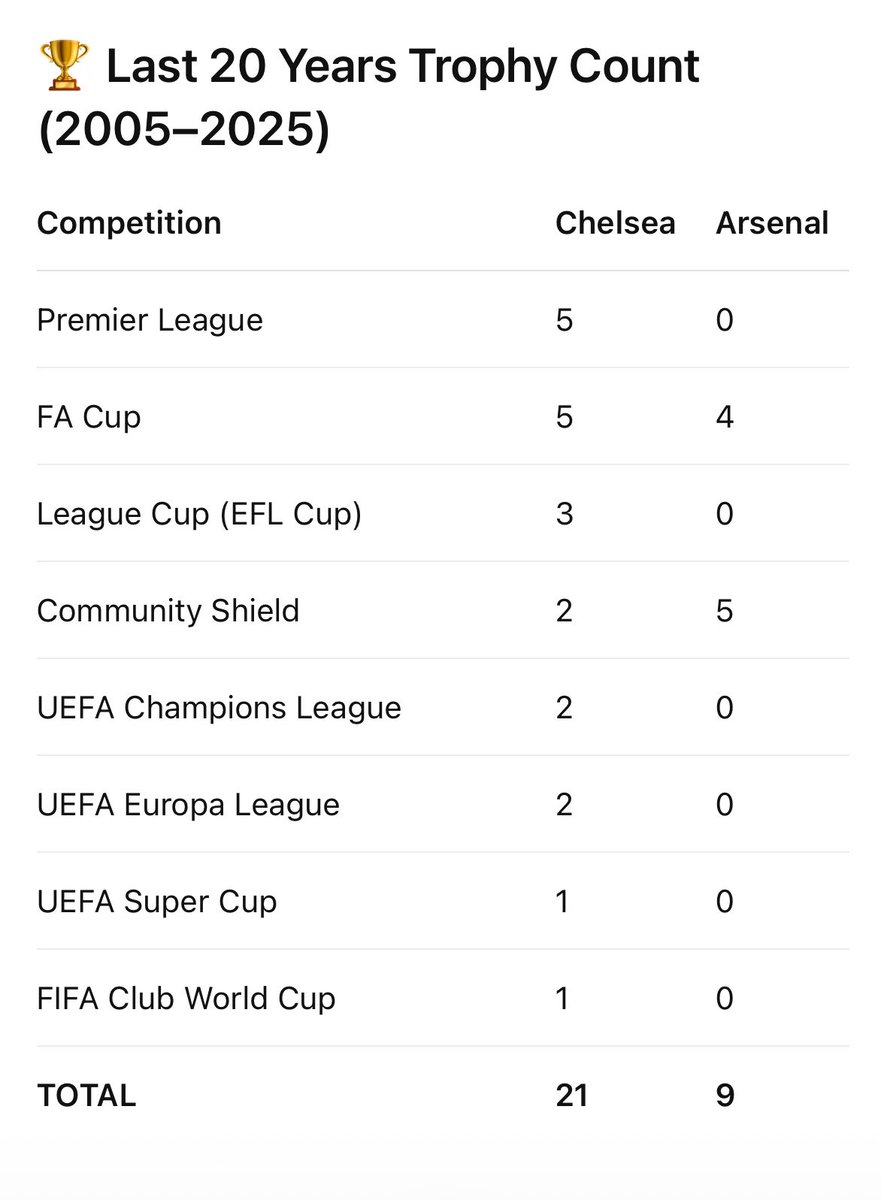
Task: Click Chelsea's total value of 21
Action: pyautogui.click(x=572, y=1095)
